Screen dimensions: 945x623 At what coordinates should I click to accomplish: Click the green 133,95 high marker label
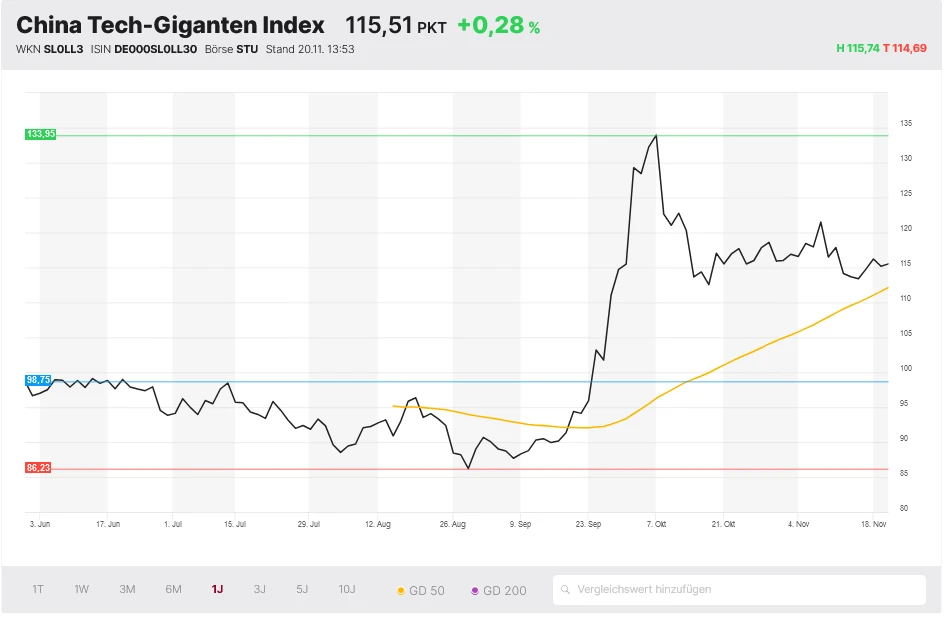pos(39,133)
